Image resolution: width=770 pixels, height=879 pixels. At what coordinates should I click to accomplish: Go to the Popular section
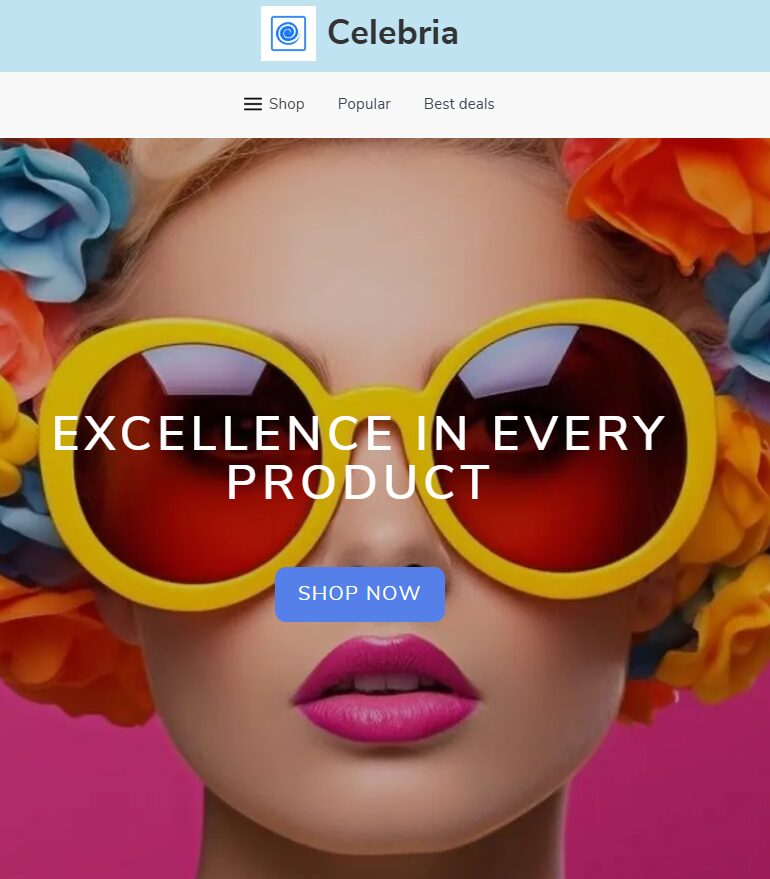pos(364,104)
